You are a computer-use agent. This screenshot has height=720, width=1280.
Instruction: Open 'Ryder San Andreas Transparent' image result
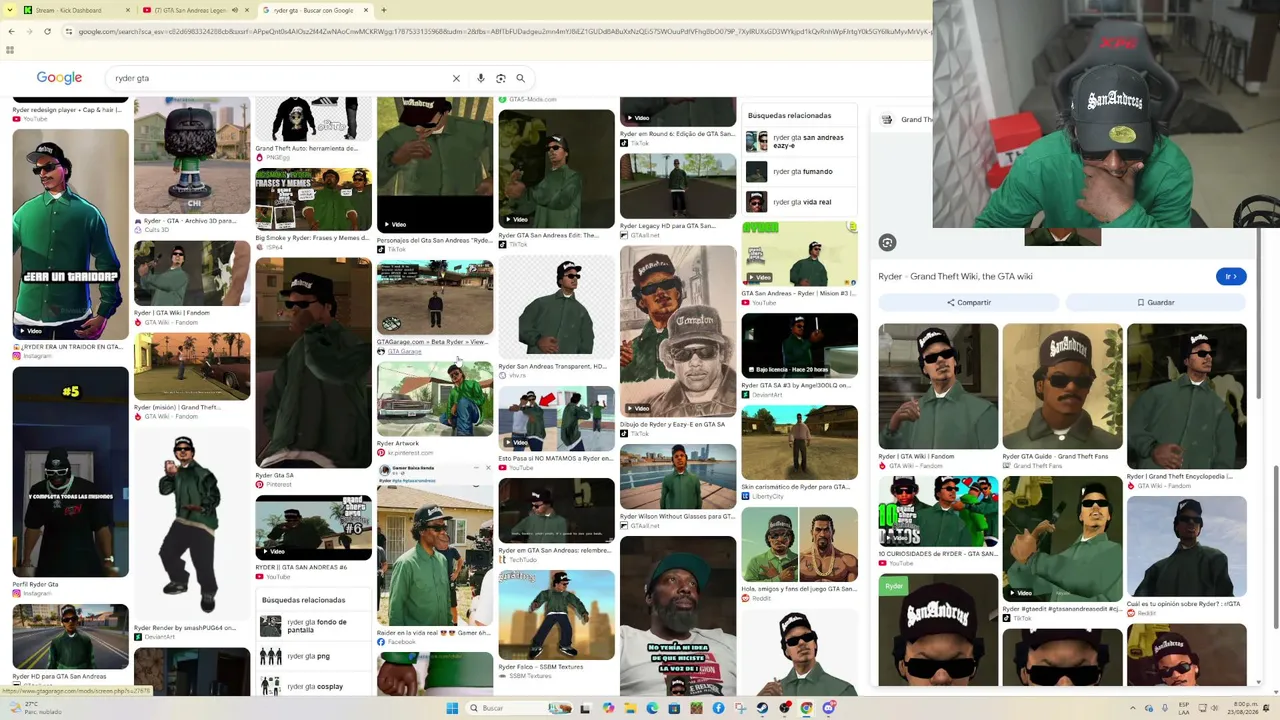point(556,307)
